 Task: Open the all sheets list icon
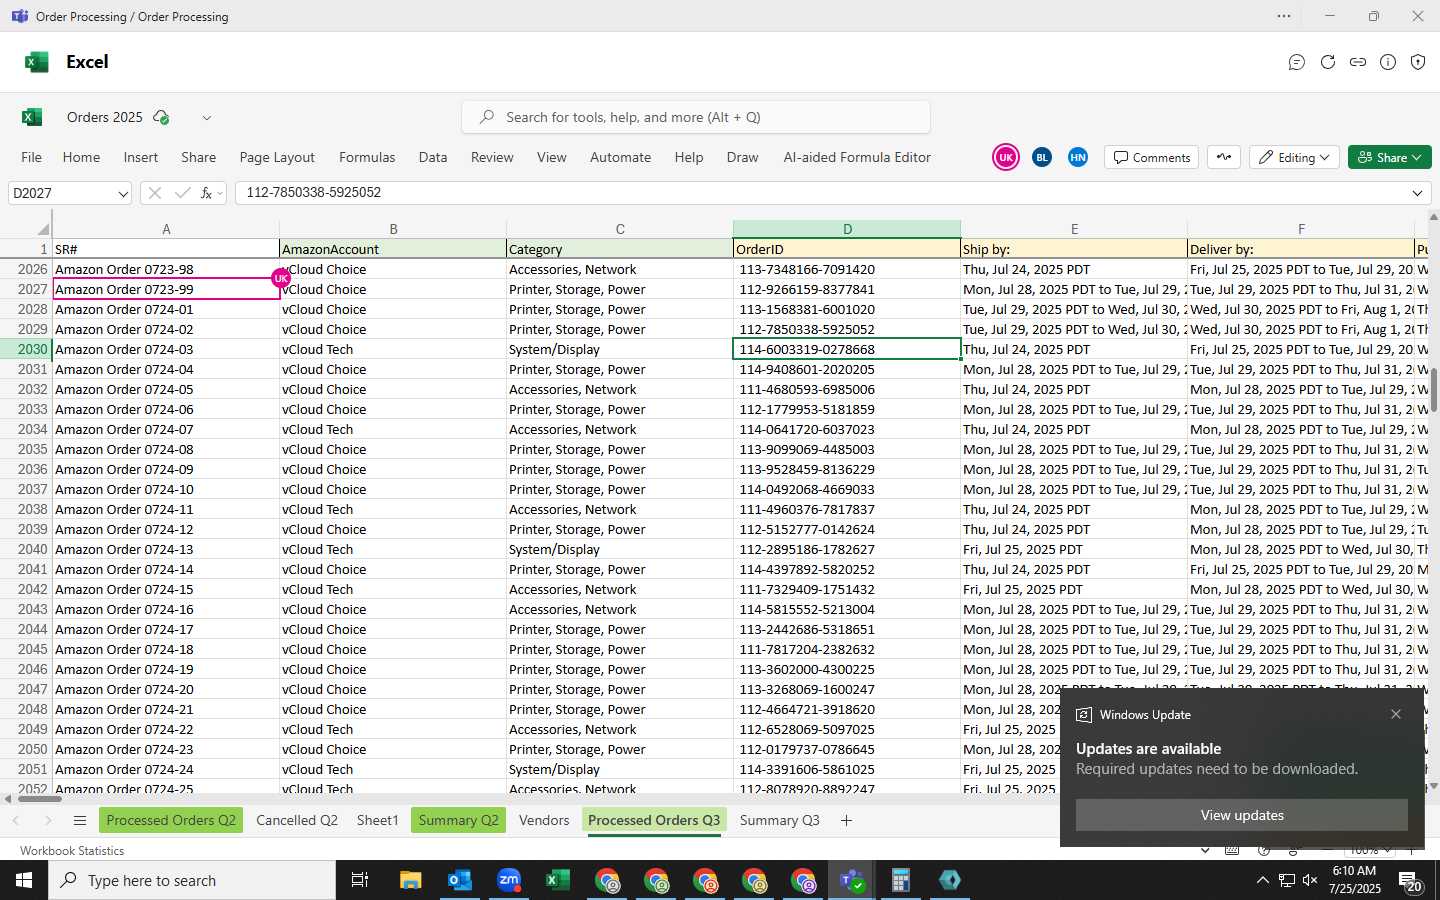(80, 820)
